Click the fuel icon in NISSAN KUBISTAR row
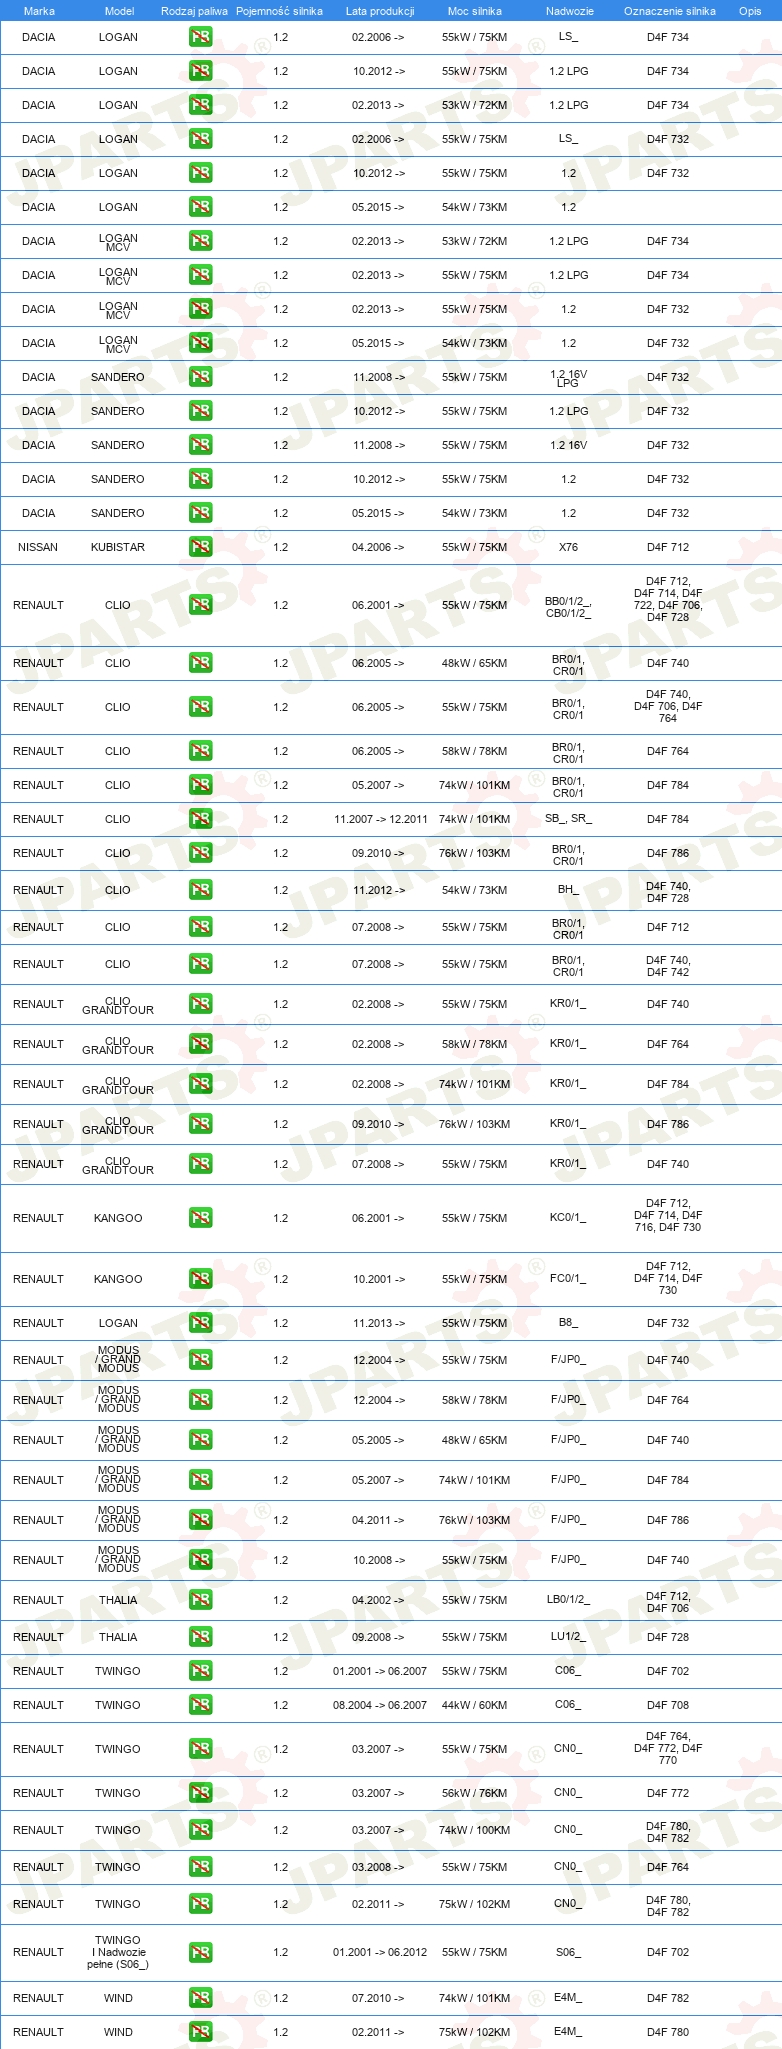782x2049 pixels. pos(201,547)
